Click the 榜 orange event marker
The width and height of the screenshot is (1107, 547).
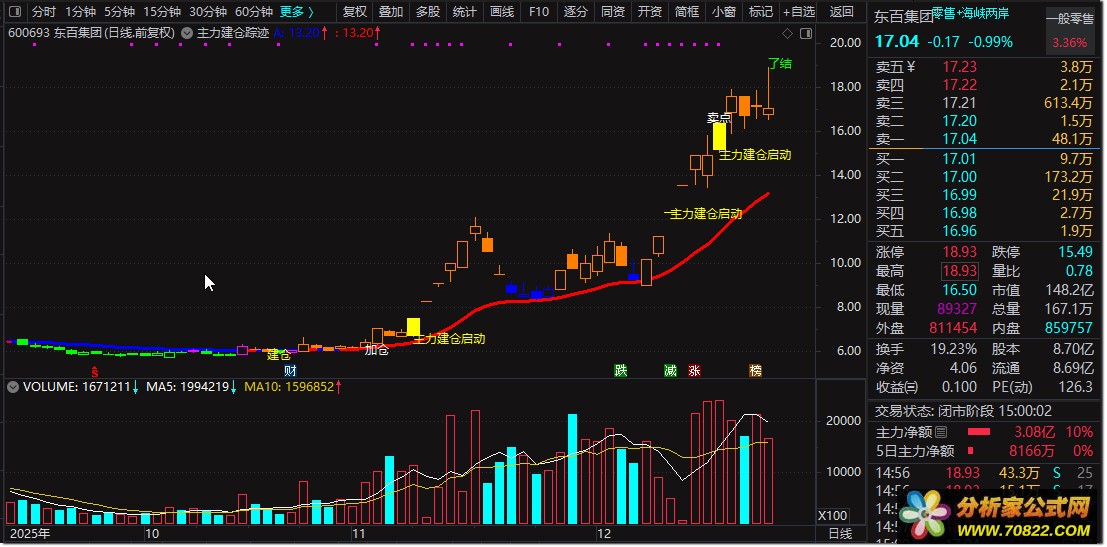tap(755, 371)
